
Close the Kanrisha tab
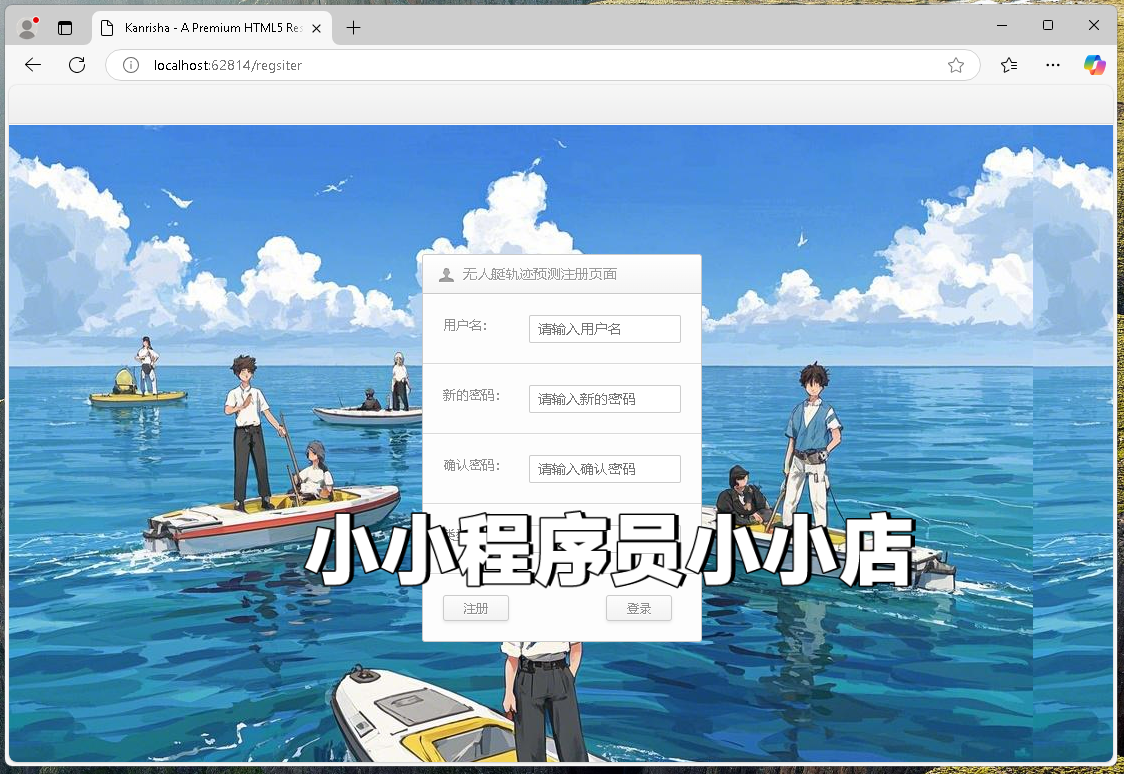[x=316, y=28]
